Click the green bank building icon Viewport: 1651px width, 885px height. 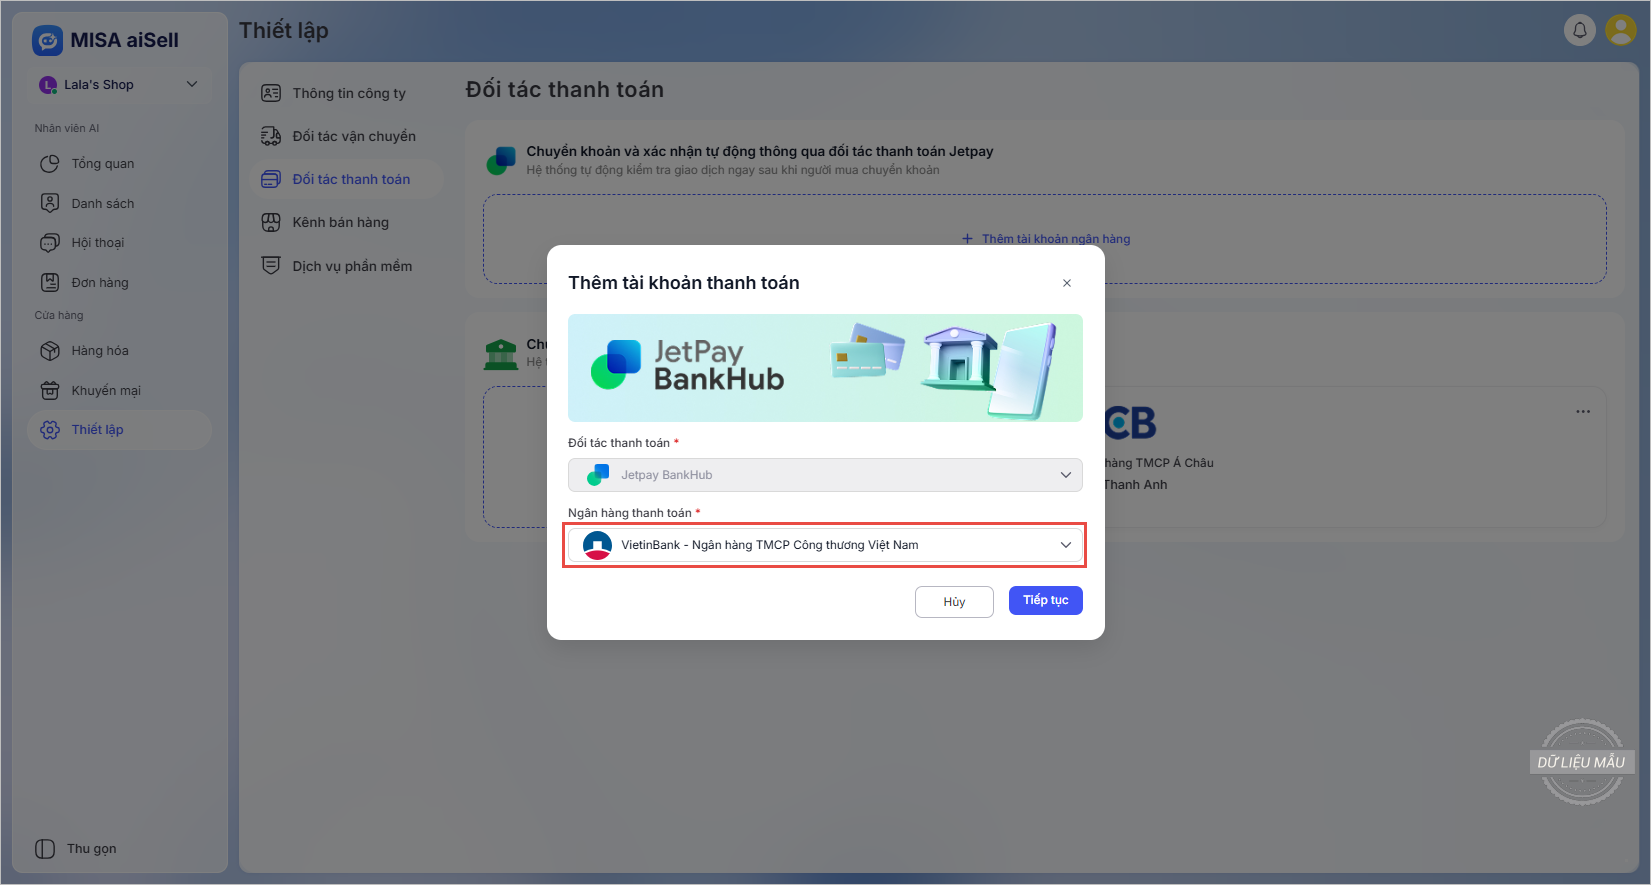tap(501, 354)
